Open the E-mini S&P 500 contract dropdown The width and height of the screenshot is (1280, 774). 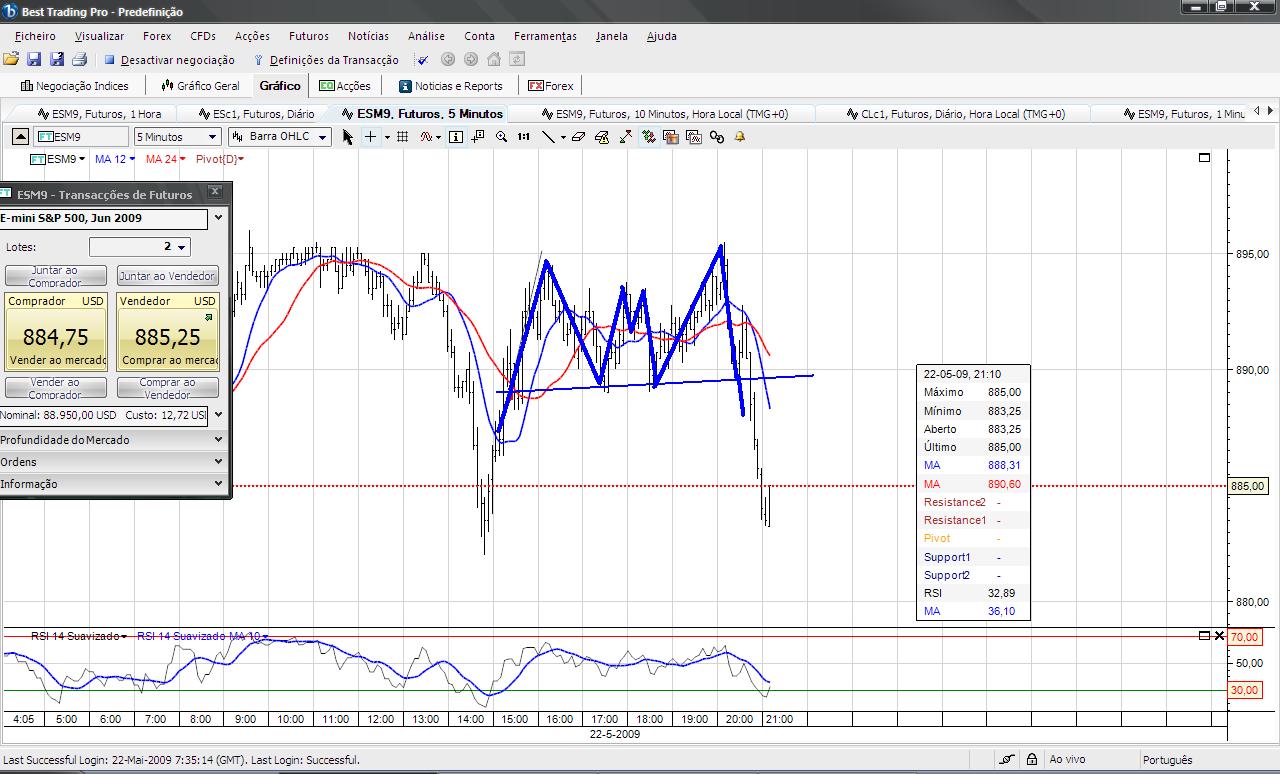click(x=219, y=218)
